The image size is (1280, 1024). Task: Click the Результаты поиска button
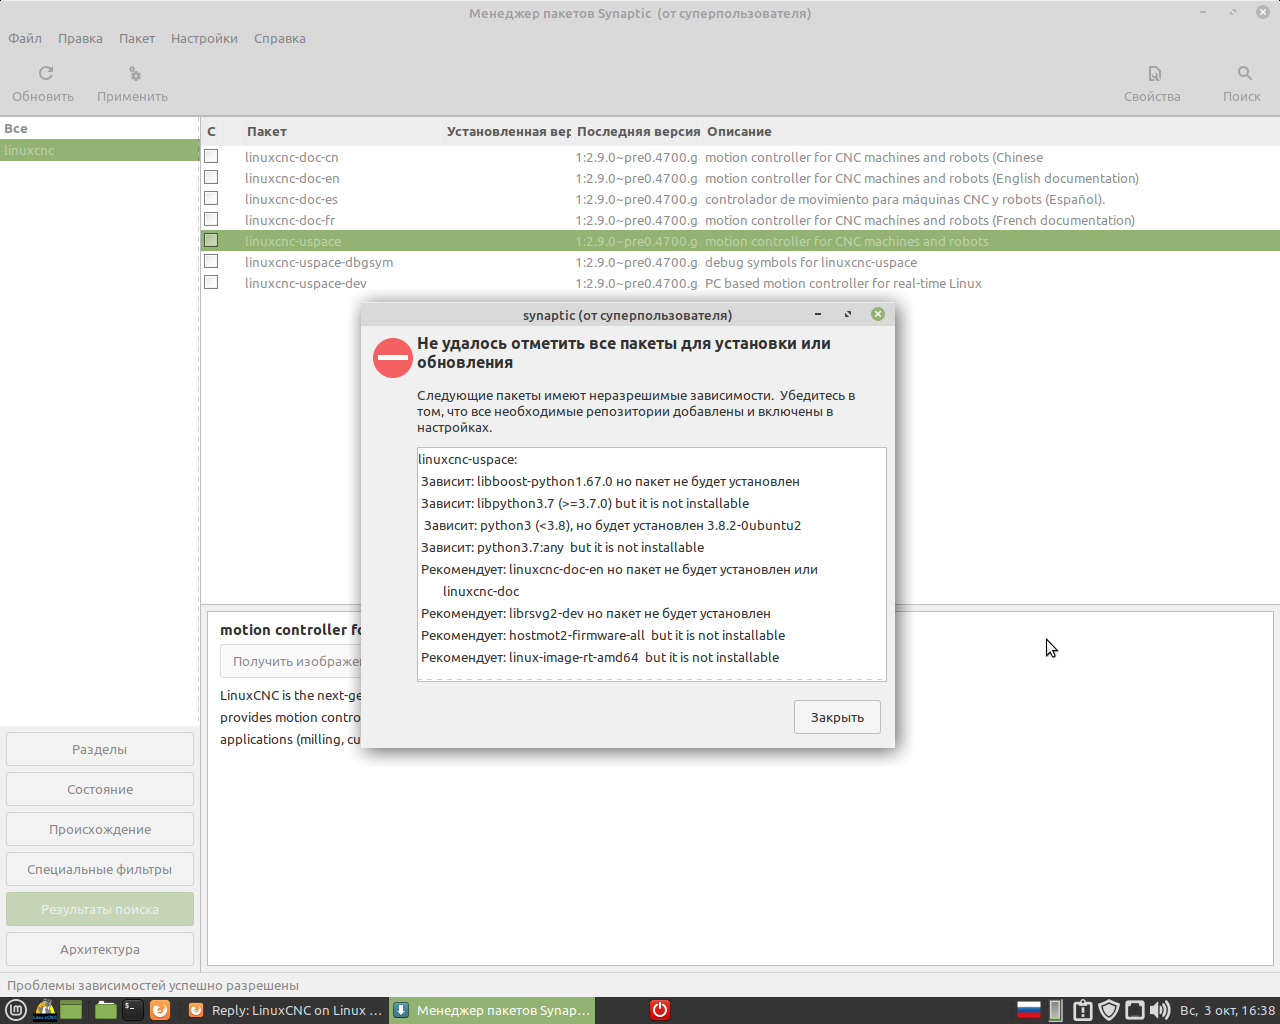[x=100, y=909]
